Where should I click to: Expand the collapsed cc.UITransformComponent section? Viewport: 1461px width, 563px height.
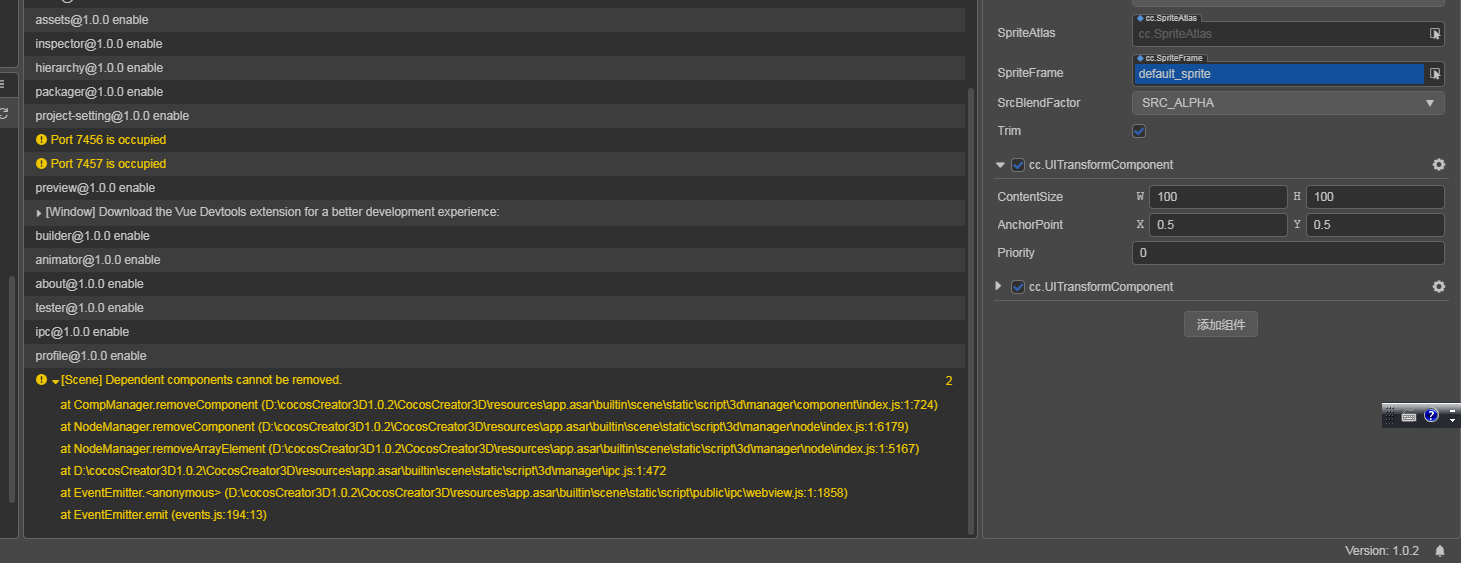click(999, 286)
